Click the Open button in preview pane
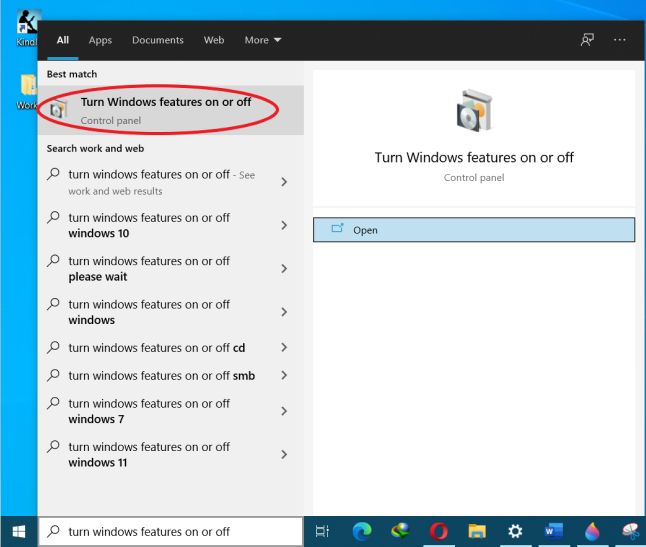This screenshot has width=646, height=547. pyautogui.click(x=474, y=230)
